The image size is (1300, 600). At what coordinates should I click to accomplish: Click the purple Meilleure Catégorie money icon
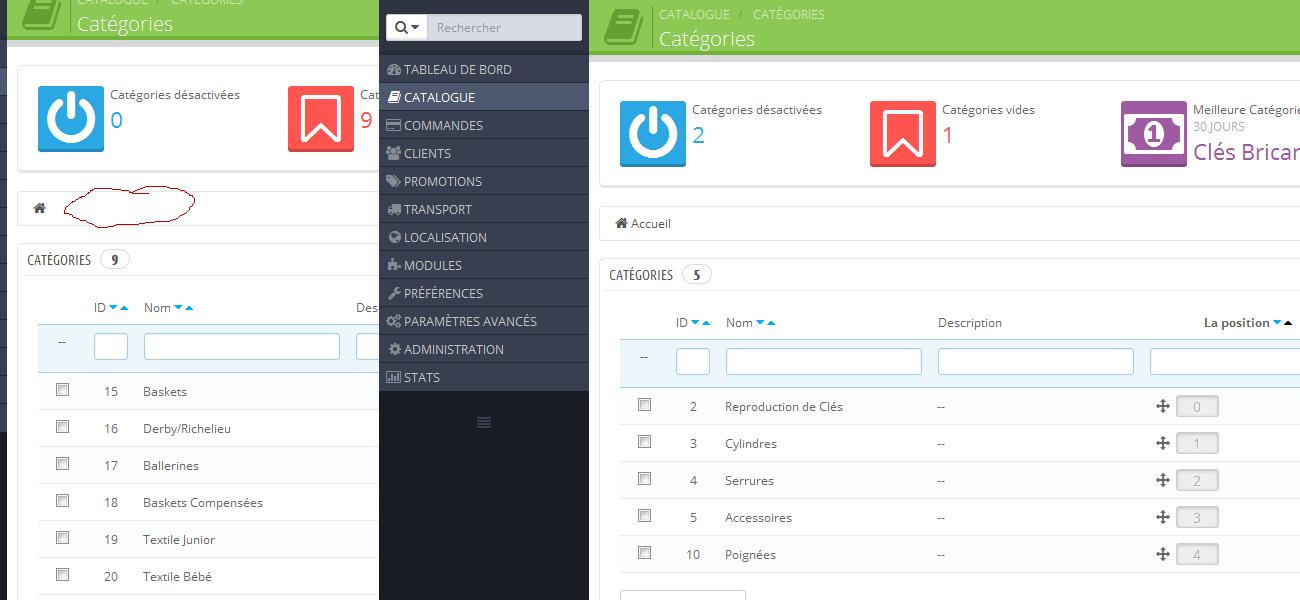pyautogui.click(x=1153, y=133)
